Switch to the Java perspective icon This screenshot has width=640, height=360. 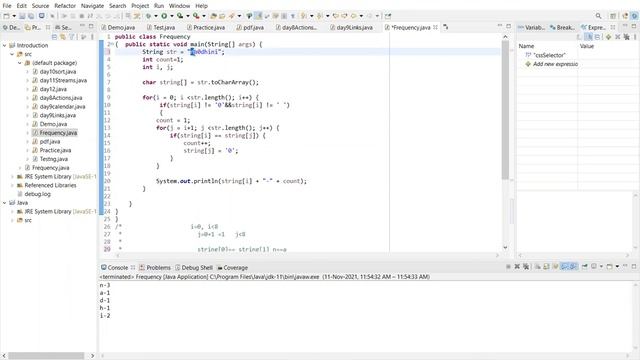point(625,16)
